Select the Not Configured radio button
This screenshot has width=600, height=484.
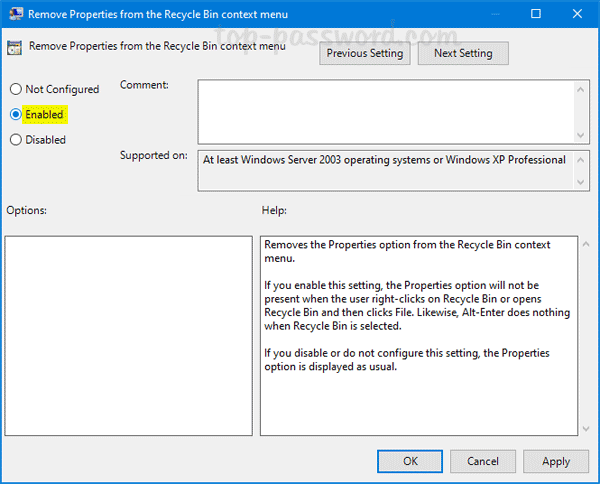pos(16,89)
